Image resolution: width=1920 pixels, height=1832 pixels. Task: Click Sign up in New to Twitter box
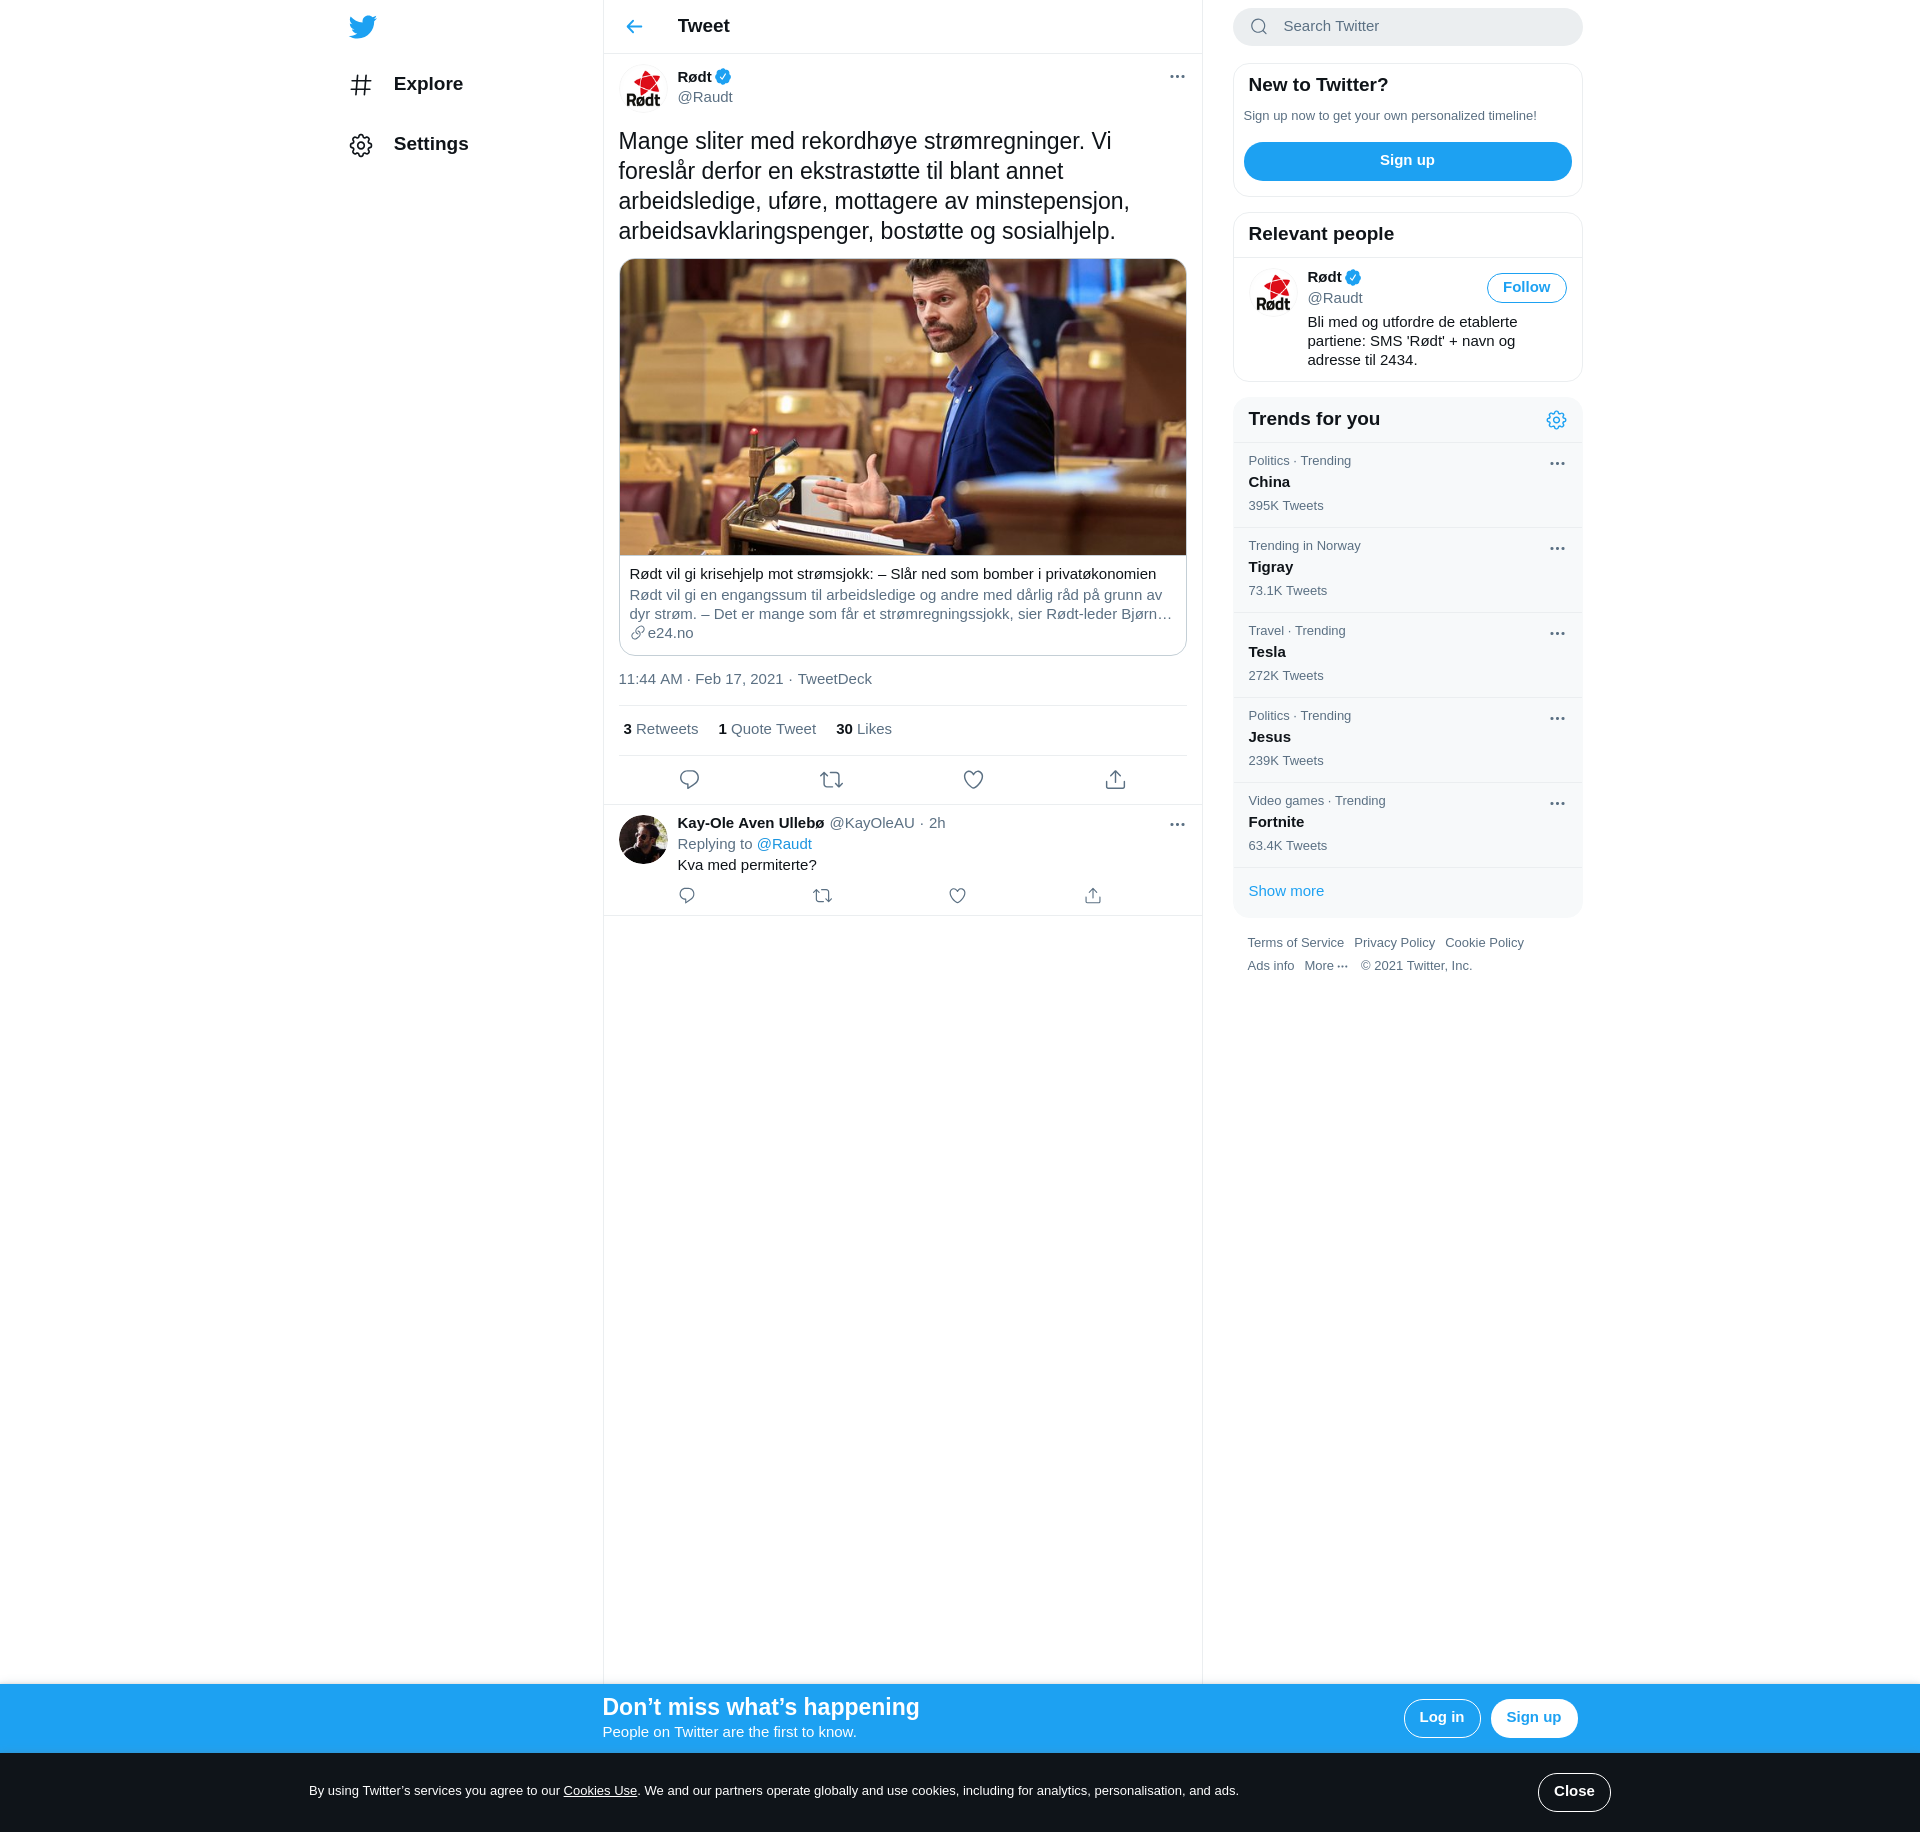point(1407,161)
